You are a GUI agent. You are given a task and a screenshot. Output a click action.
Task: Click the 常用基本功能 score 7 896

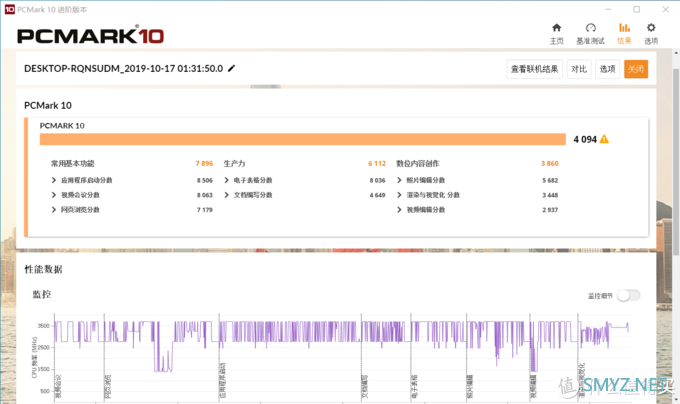click(204, 163)
